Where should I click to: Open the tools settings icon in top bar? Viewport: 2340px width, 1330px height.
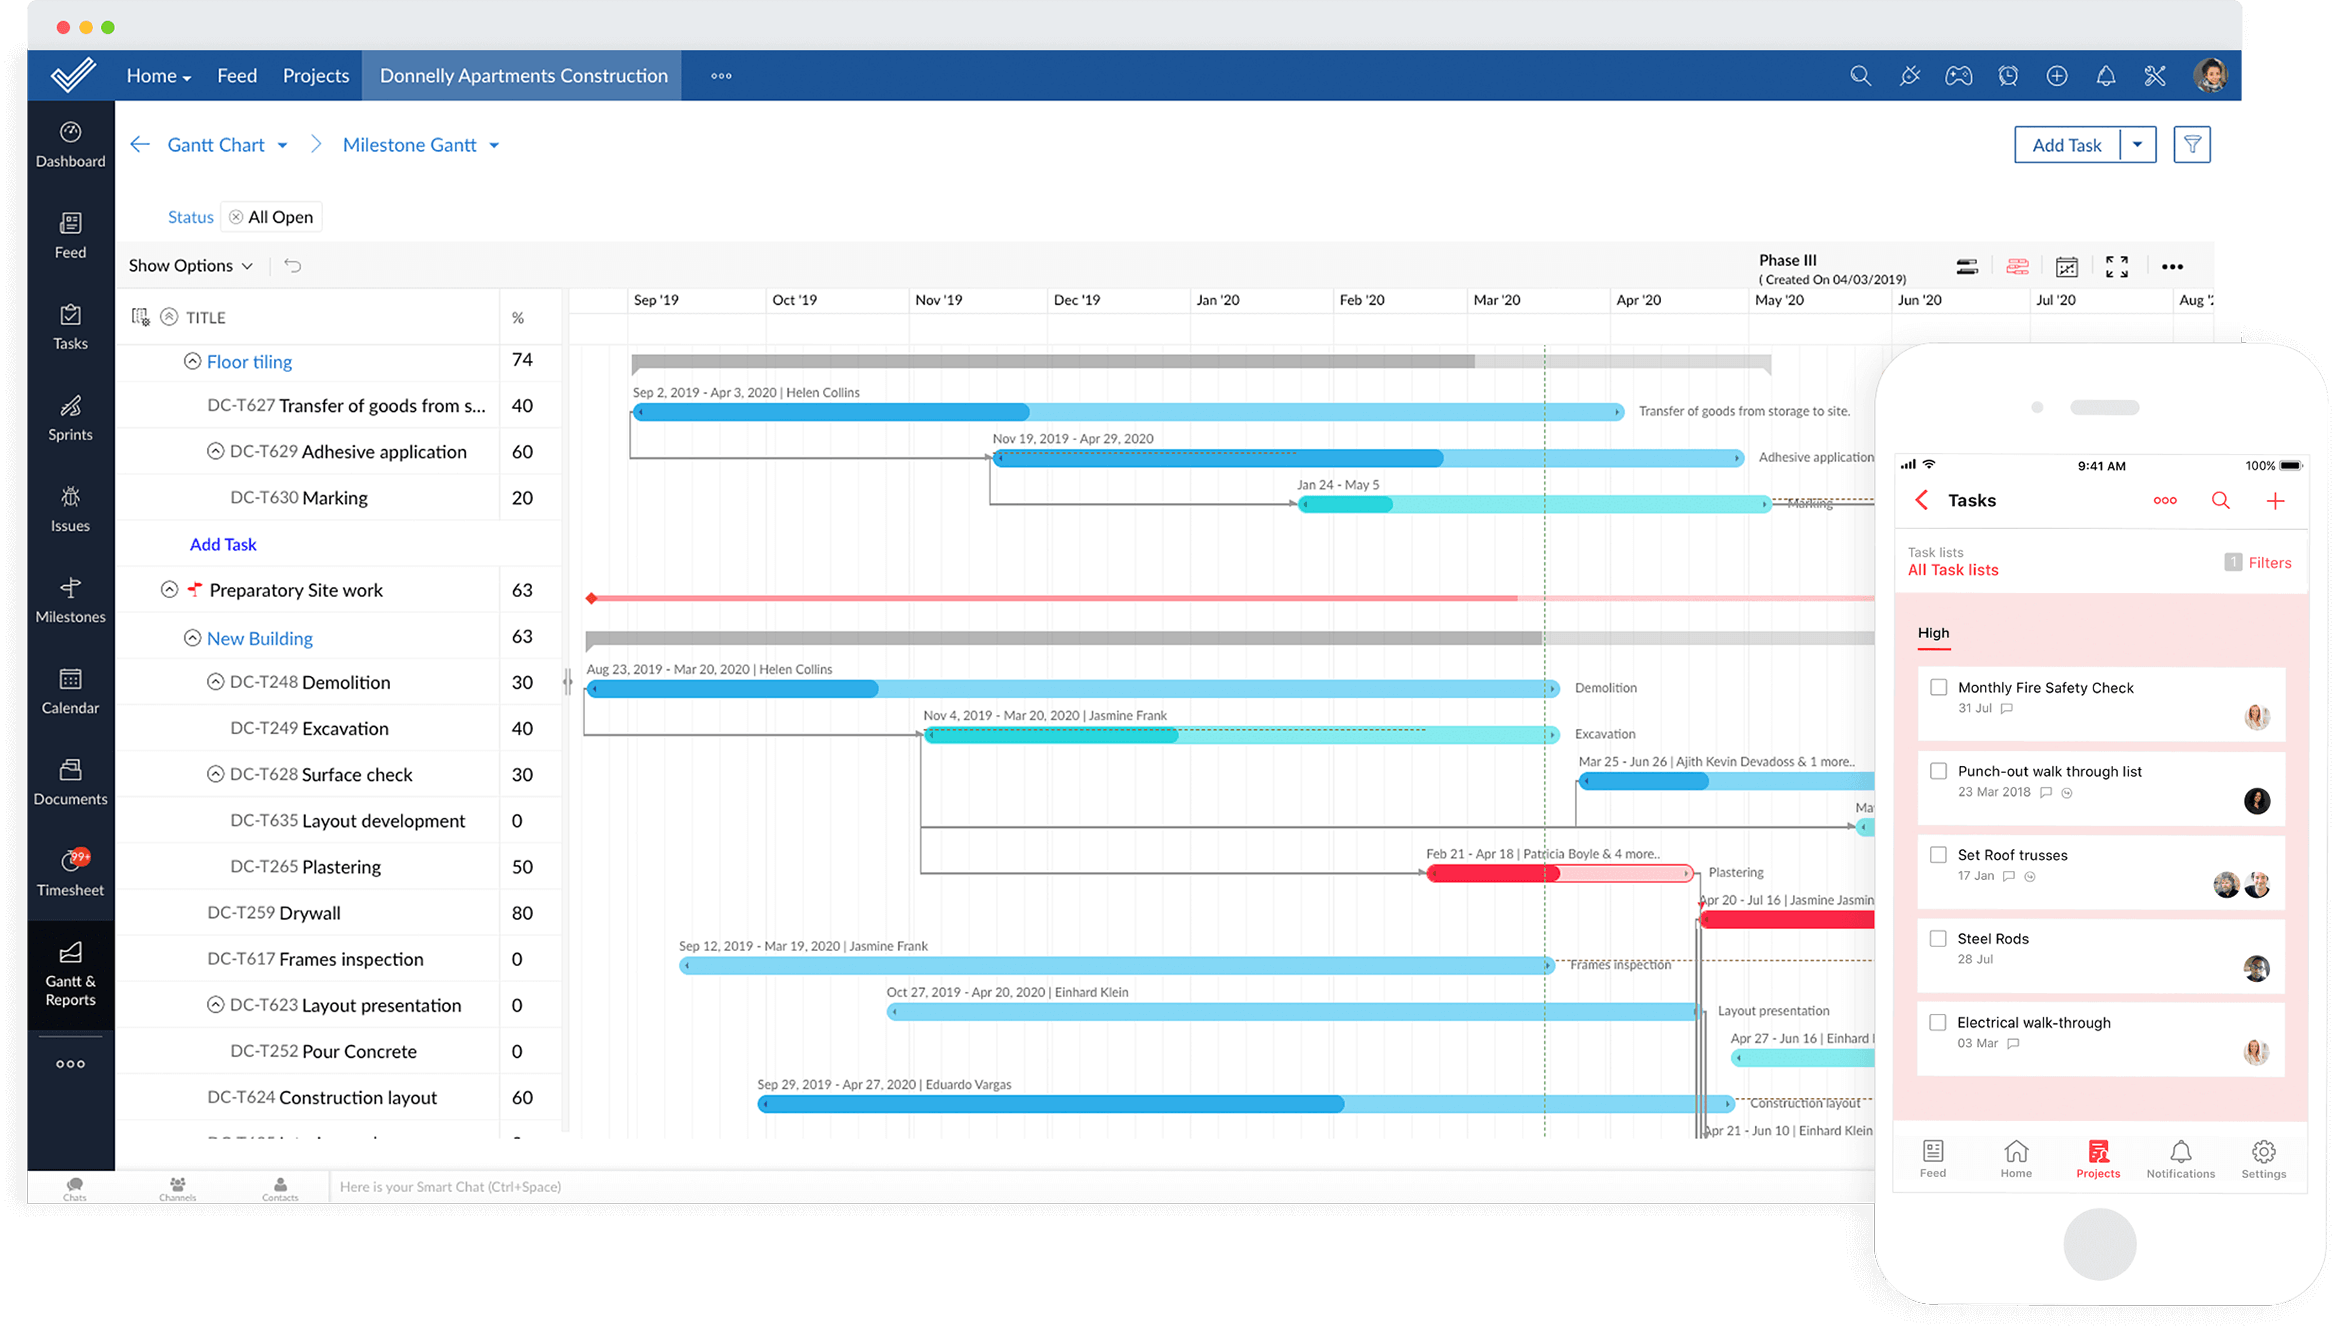2155,76
